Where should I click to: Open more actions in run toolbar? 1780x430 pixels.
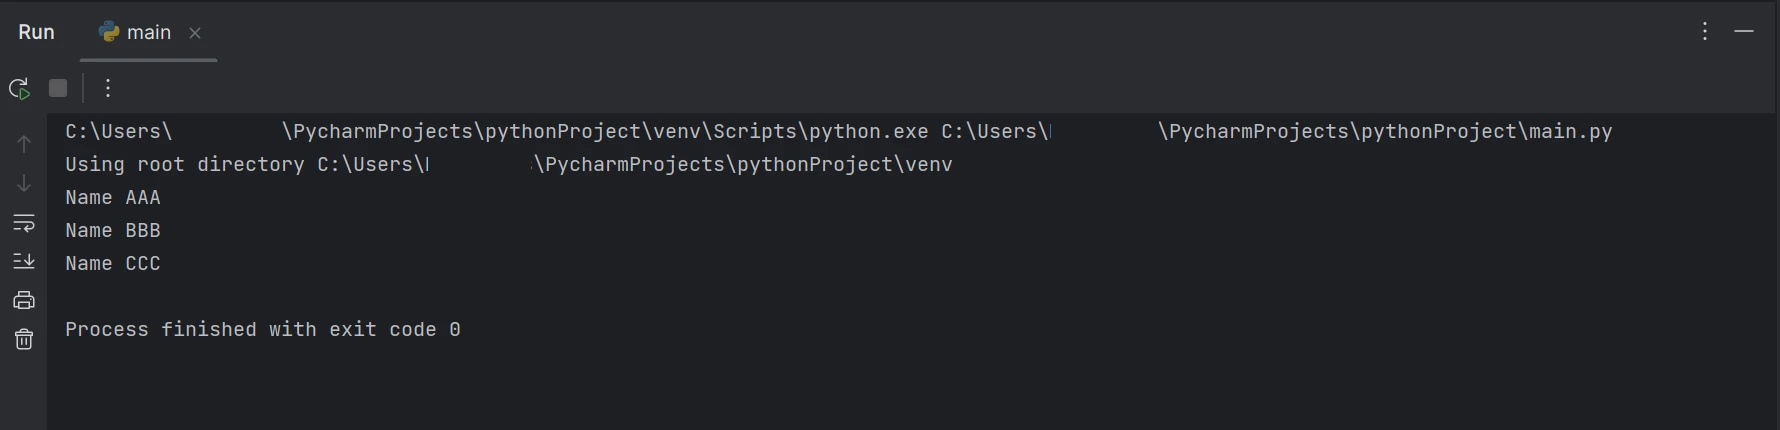pos(108,88)
